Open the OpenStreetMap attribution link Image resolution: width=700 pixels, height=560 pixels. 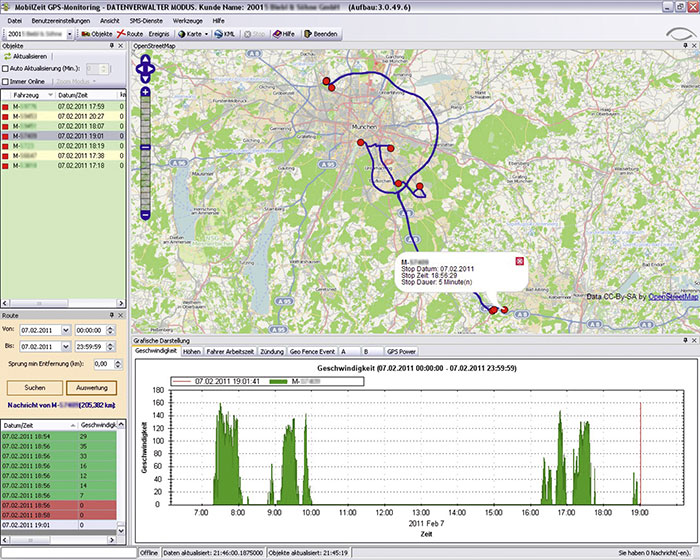click(x=673, y=297)
